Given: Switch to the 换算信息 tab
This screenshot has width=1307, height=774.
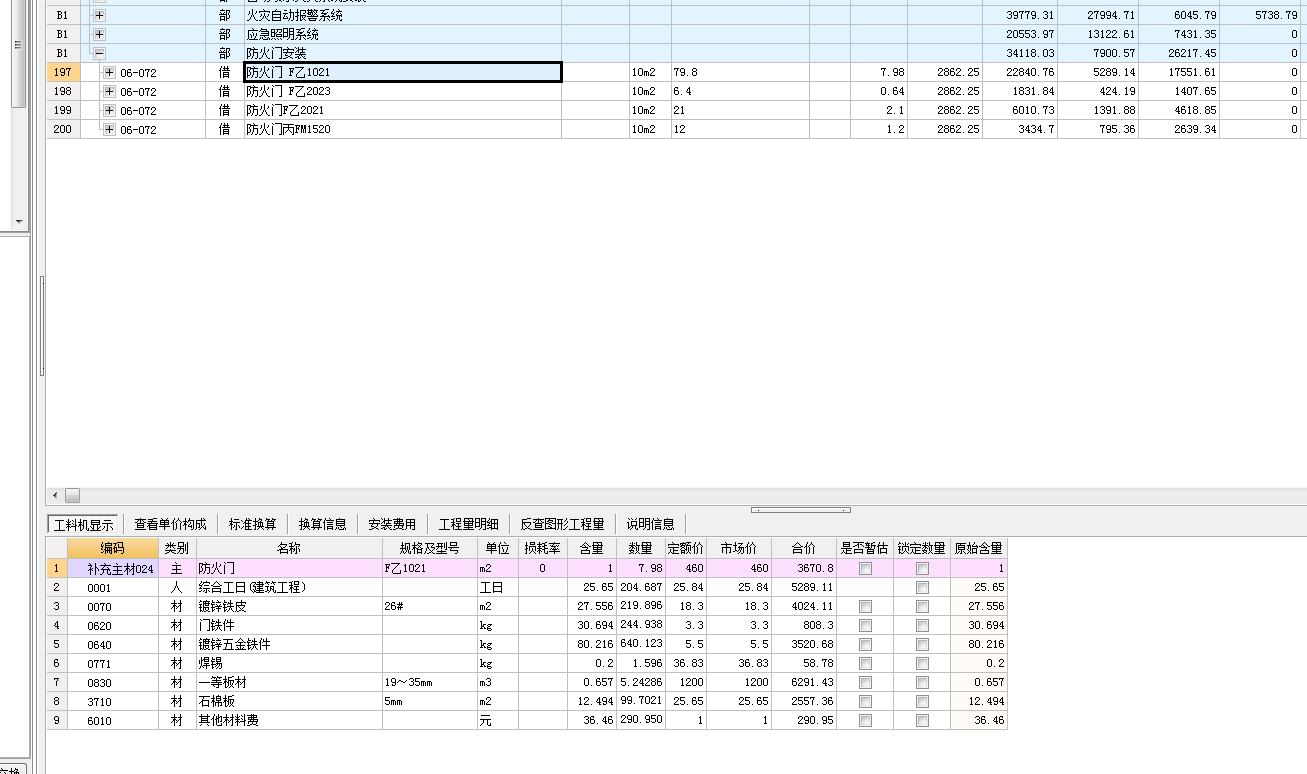Looking at the screenshot, I should [x=323, y=524].
